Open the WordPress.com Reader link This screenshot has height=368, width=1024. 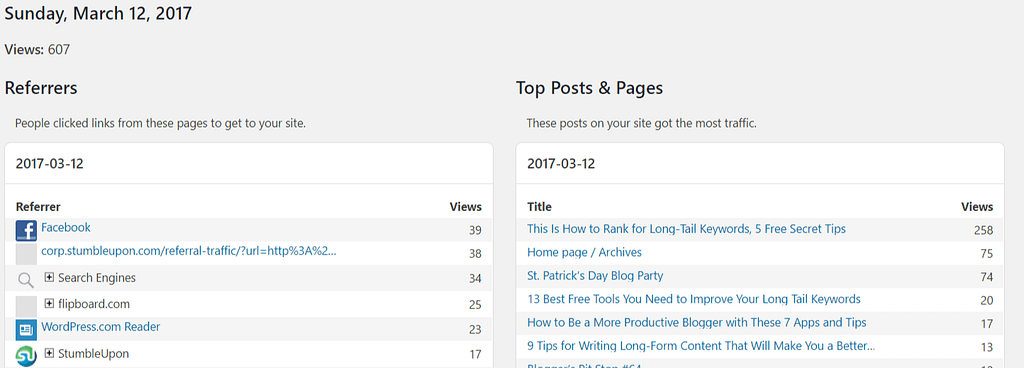click(101, 326)
